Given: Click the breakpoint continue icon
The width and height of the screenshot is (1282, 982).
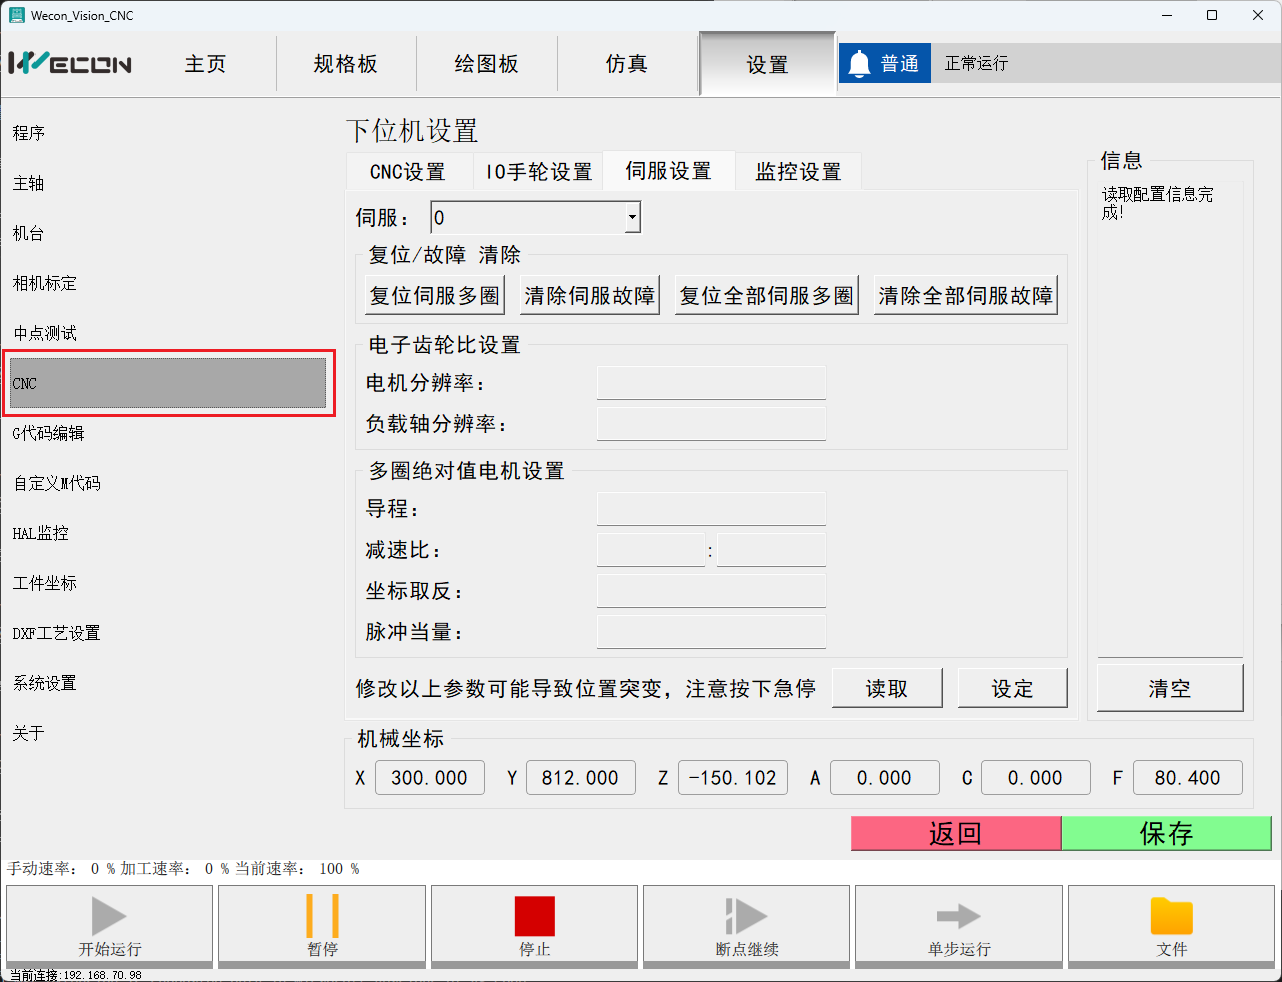Looking at the screenshot, I should 746,915.
